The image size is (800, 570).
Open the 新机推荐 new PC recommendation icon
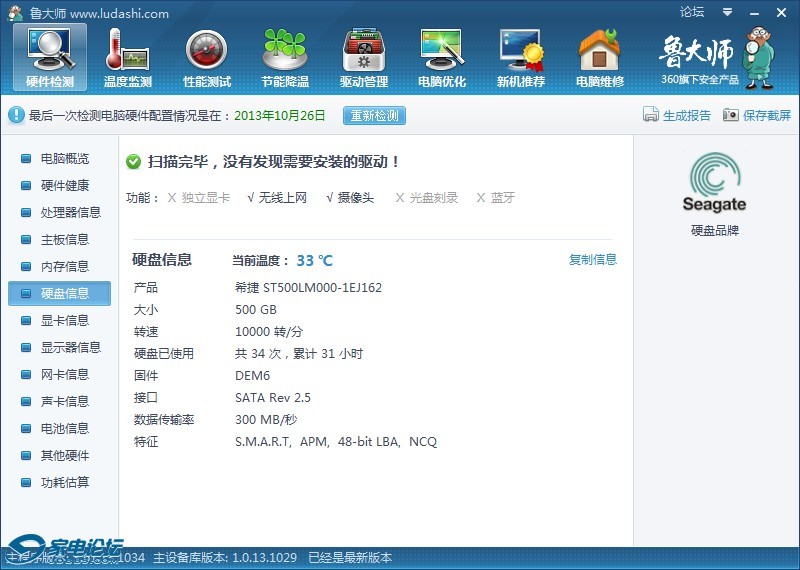click(521, 57)
